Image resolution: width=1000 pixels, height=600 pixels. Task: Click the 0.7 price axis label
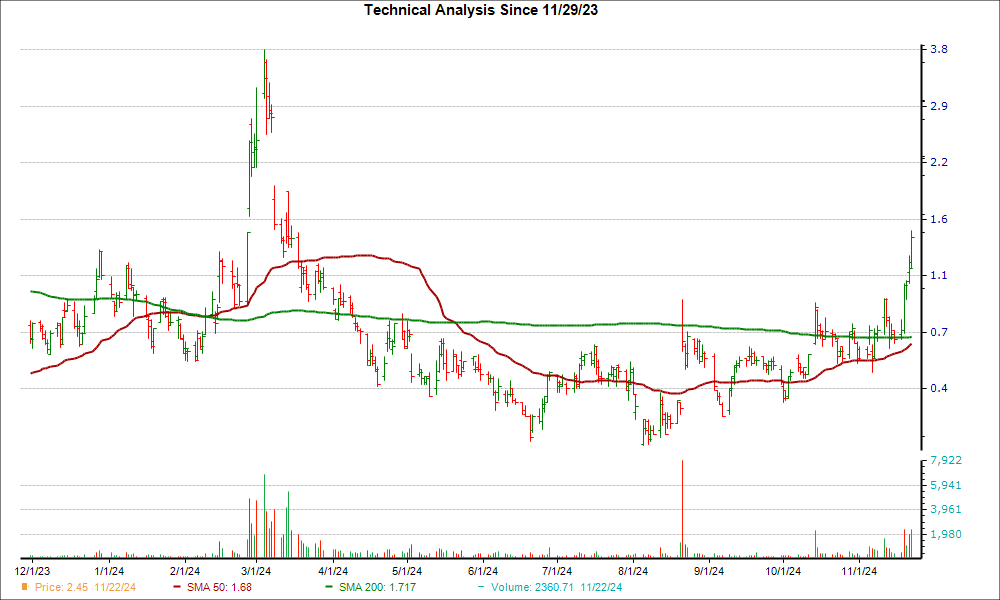pyautogui.click(x=939, y=332)
